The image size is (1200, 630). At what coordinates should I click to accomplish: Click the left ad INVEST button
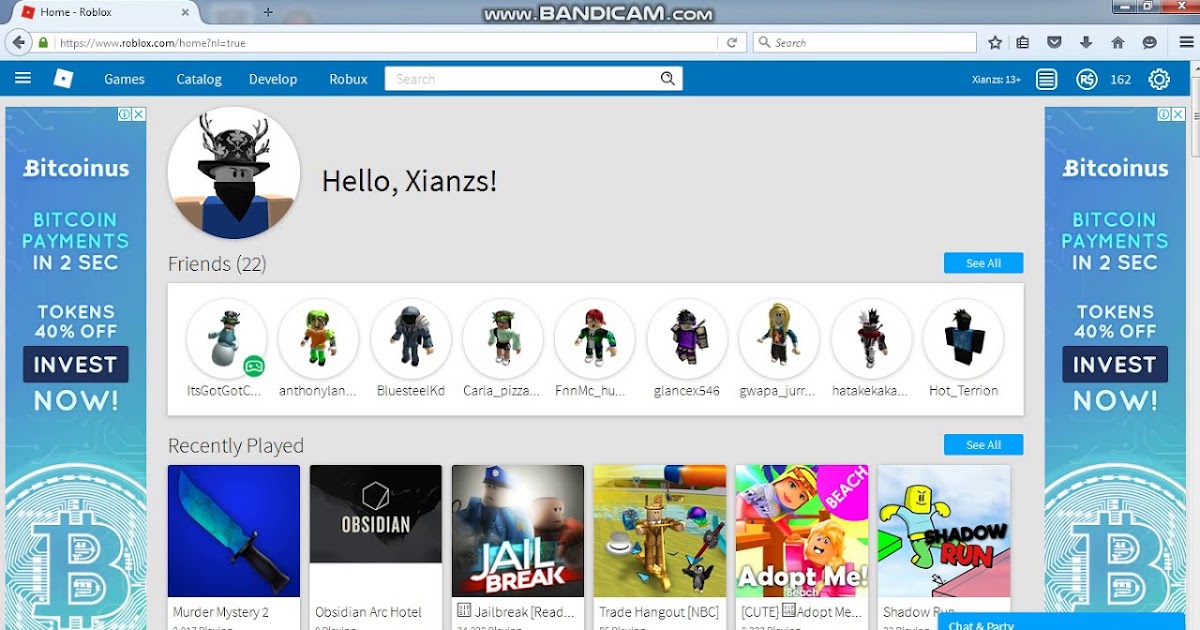tap(76, 364)
